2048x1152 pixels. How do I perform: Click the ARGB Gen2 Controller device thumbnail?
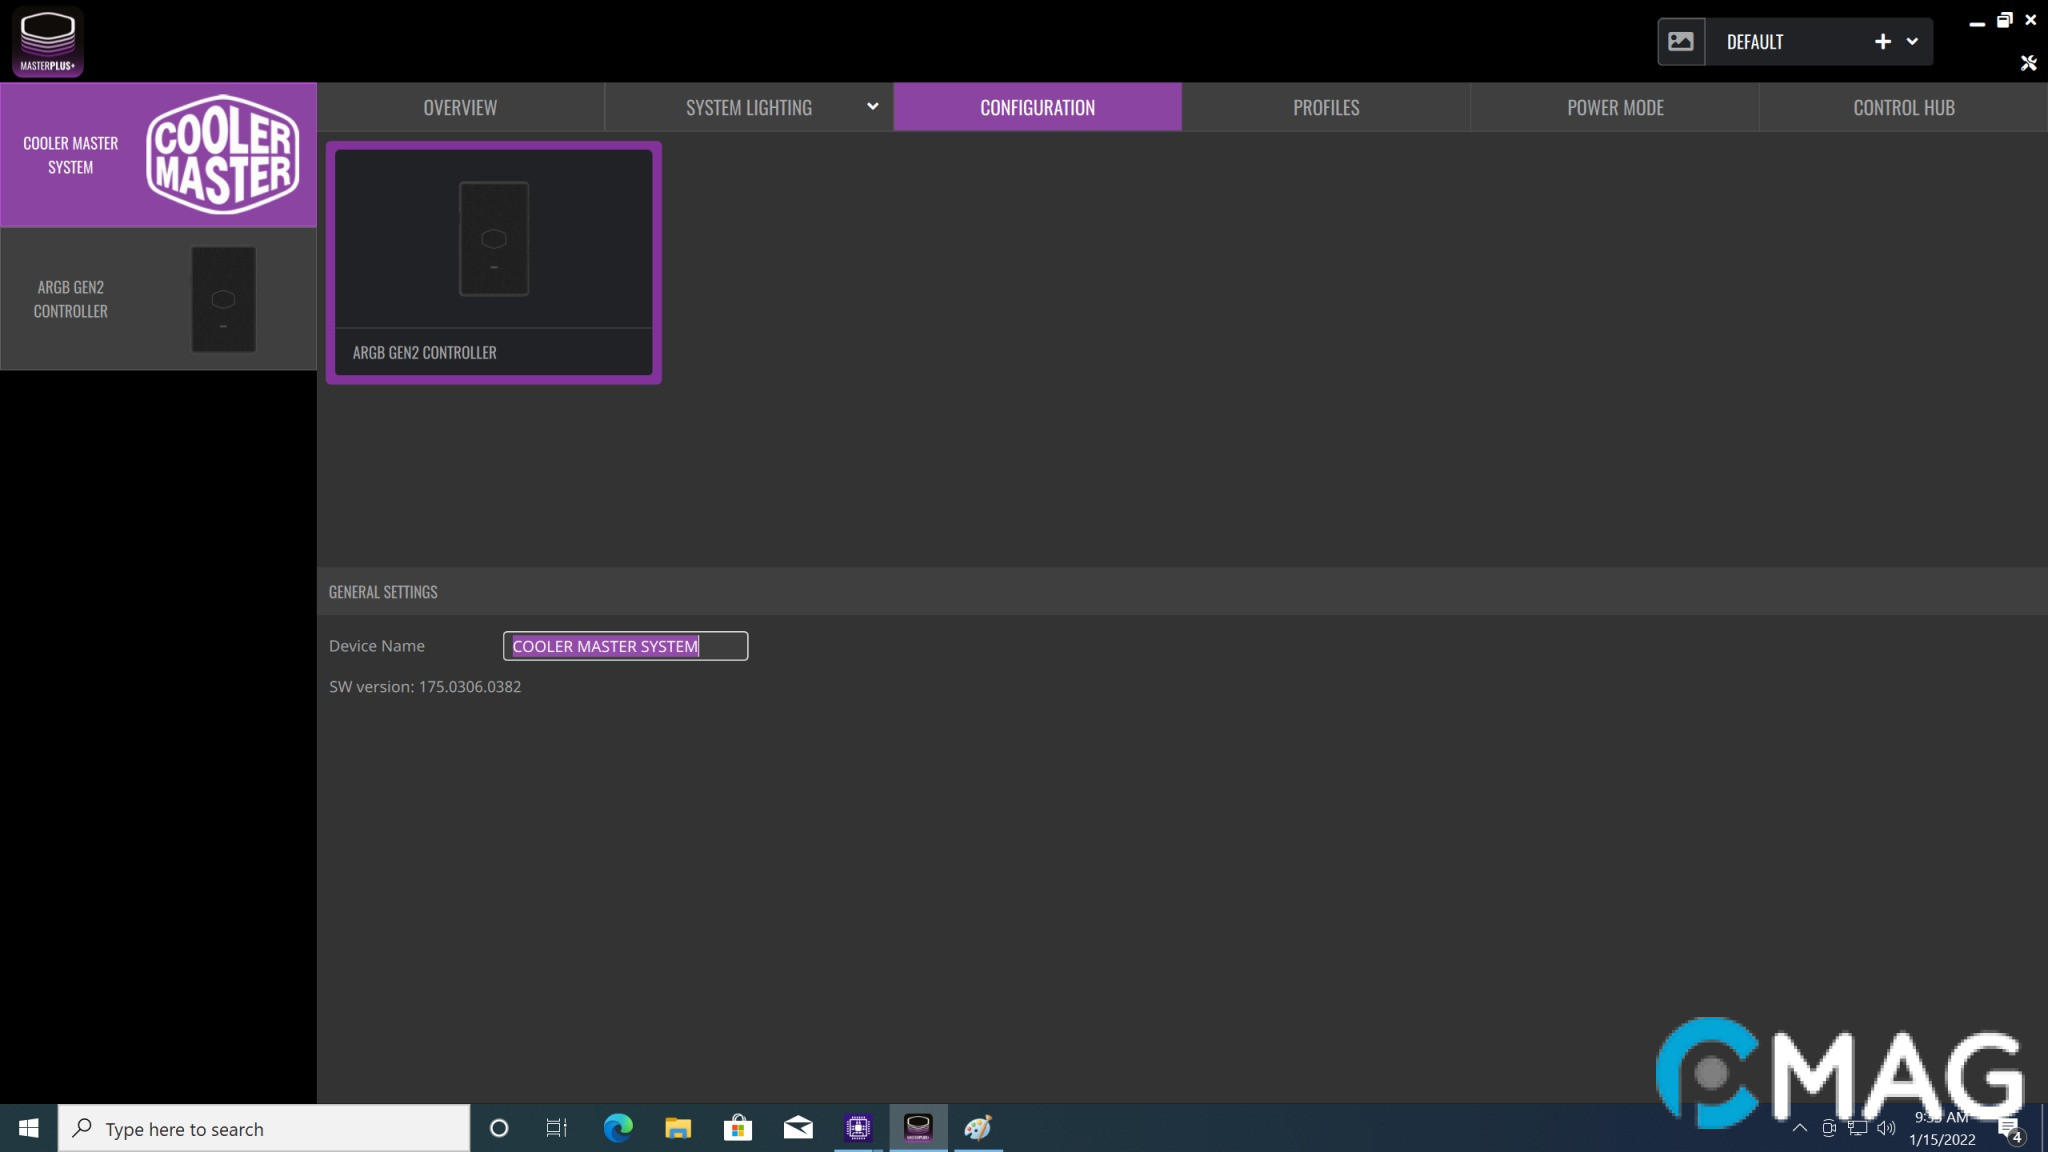[493, 262]
